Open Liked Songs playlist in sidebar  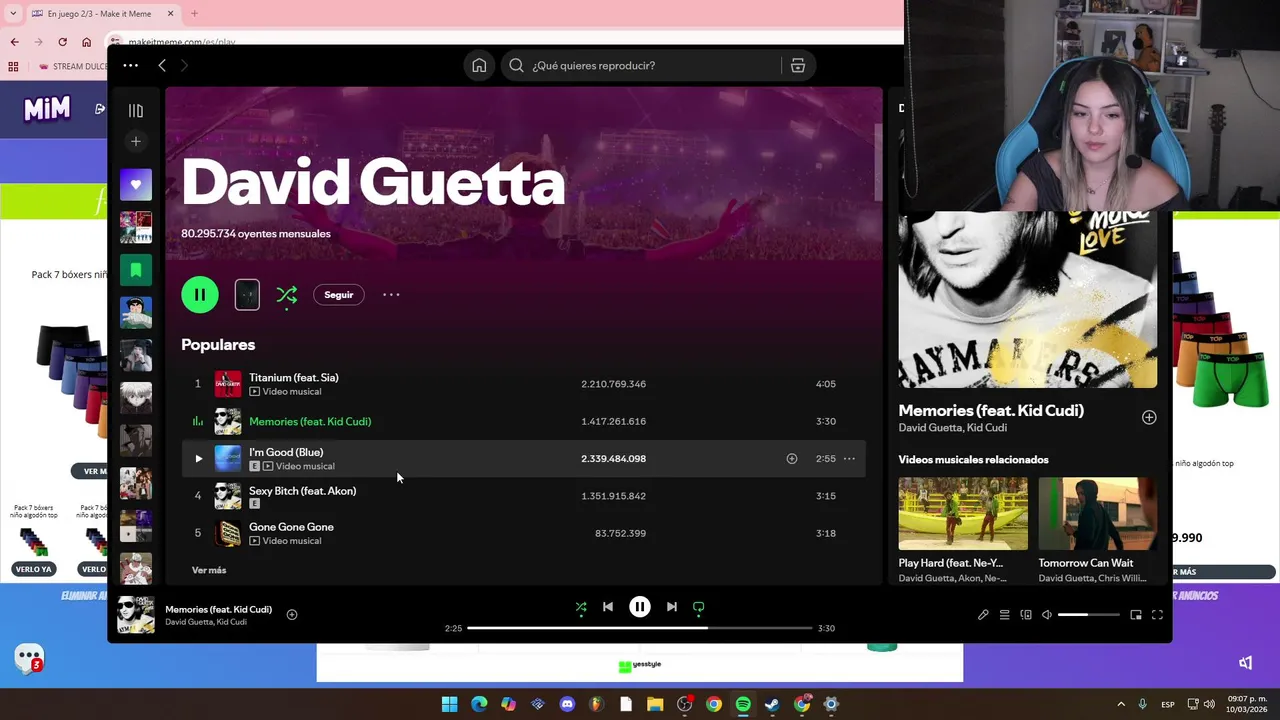136,184
